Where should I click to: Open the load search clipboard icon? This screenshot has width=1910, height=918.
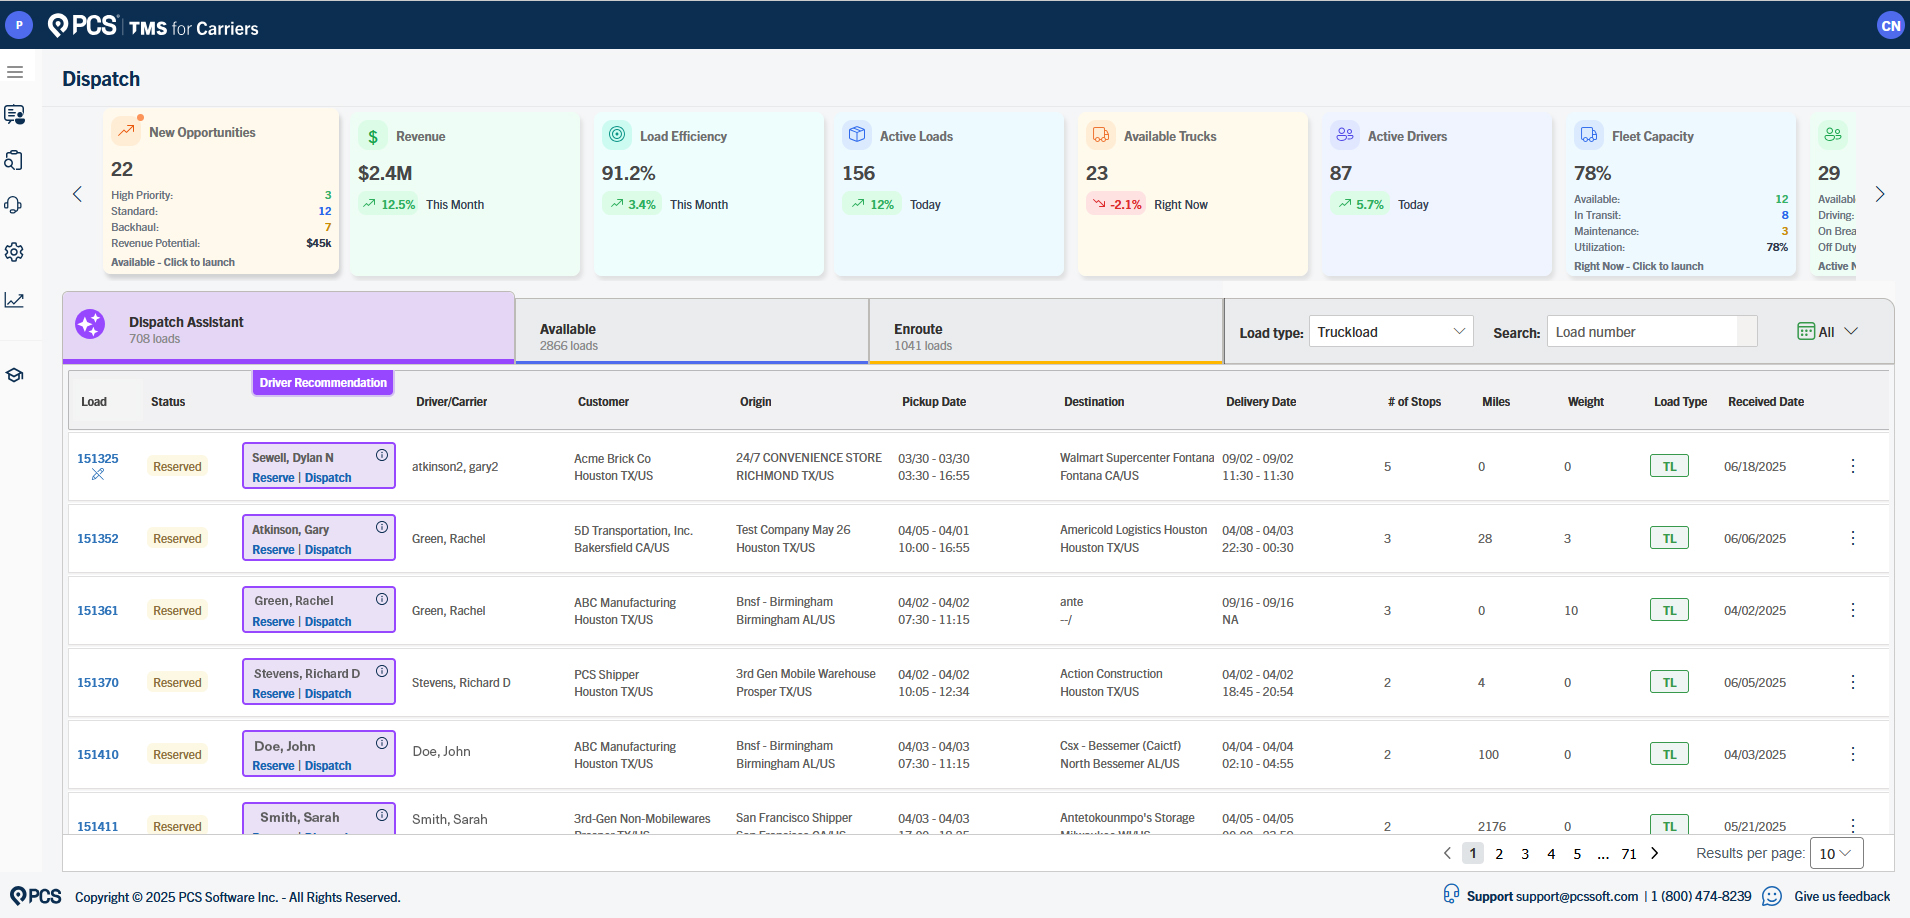(x=15, y=160)
